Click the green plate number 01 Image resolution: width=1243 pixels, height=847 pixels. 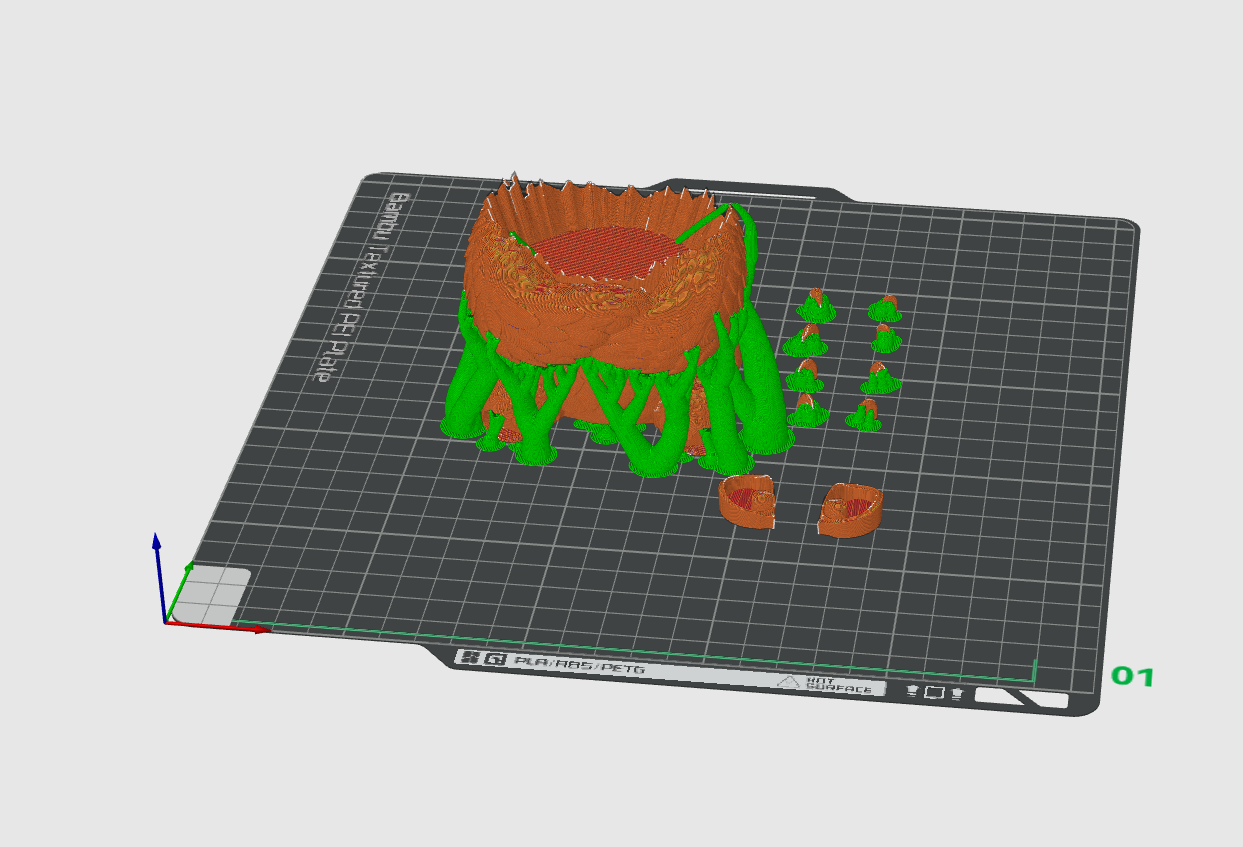1133,677
